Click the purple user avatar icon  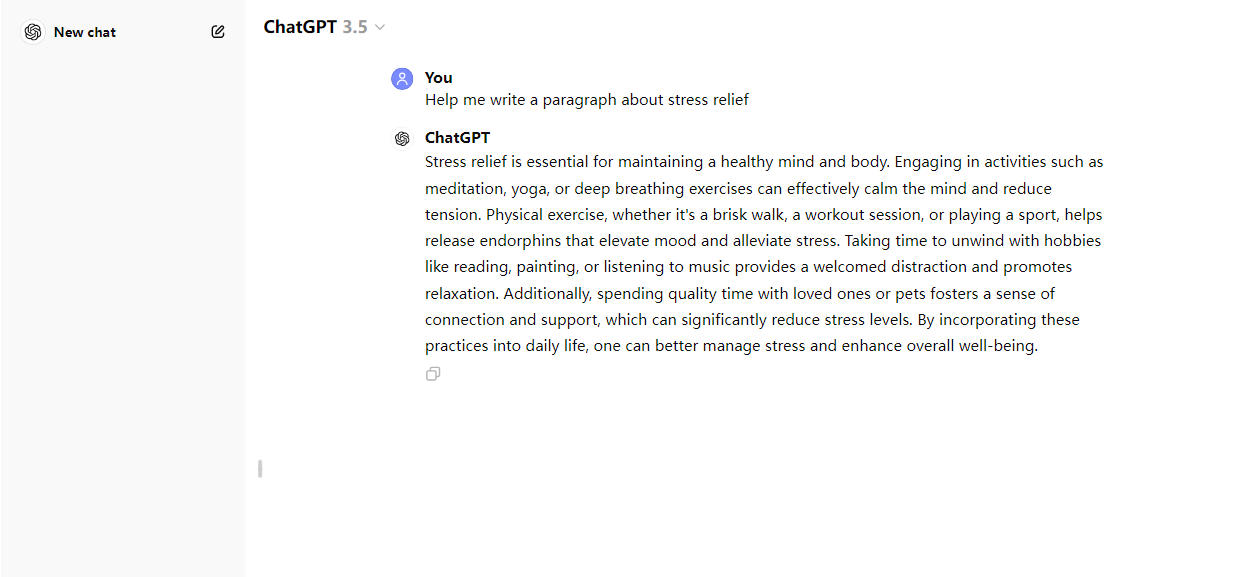click(x=402, y=79)
